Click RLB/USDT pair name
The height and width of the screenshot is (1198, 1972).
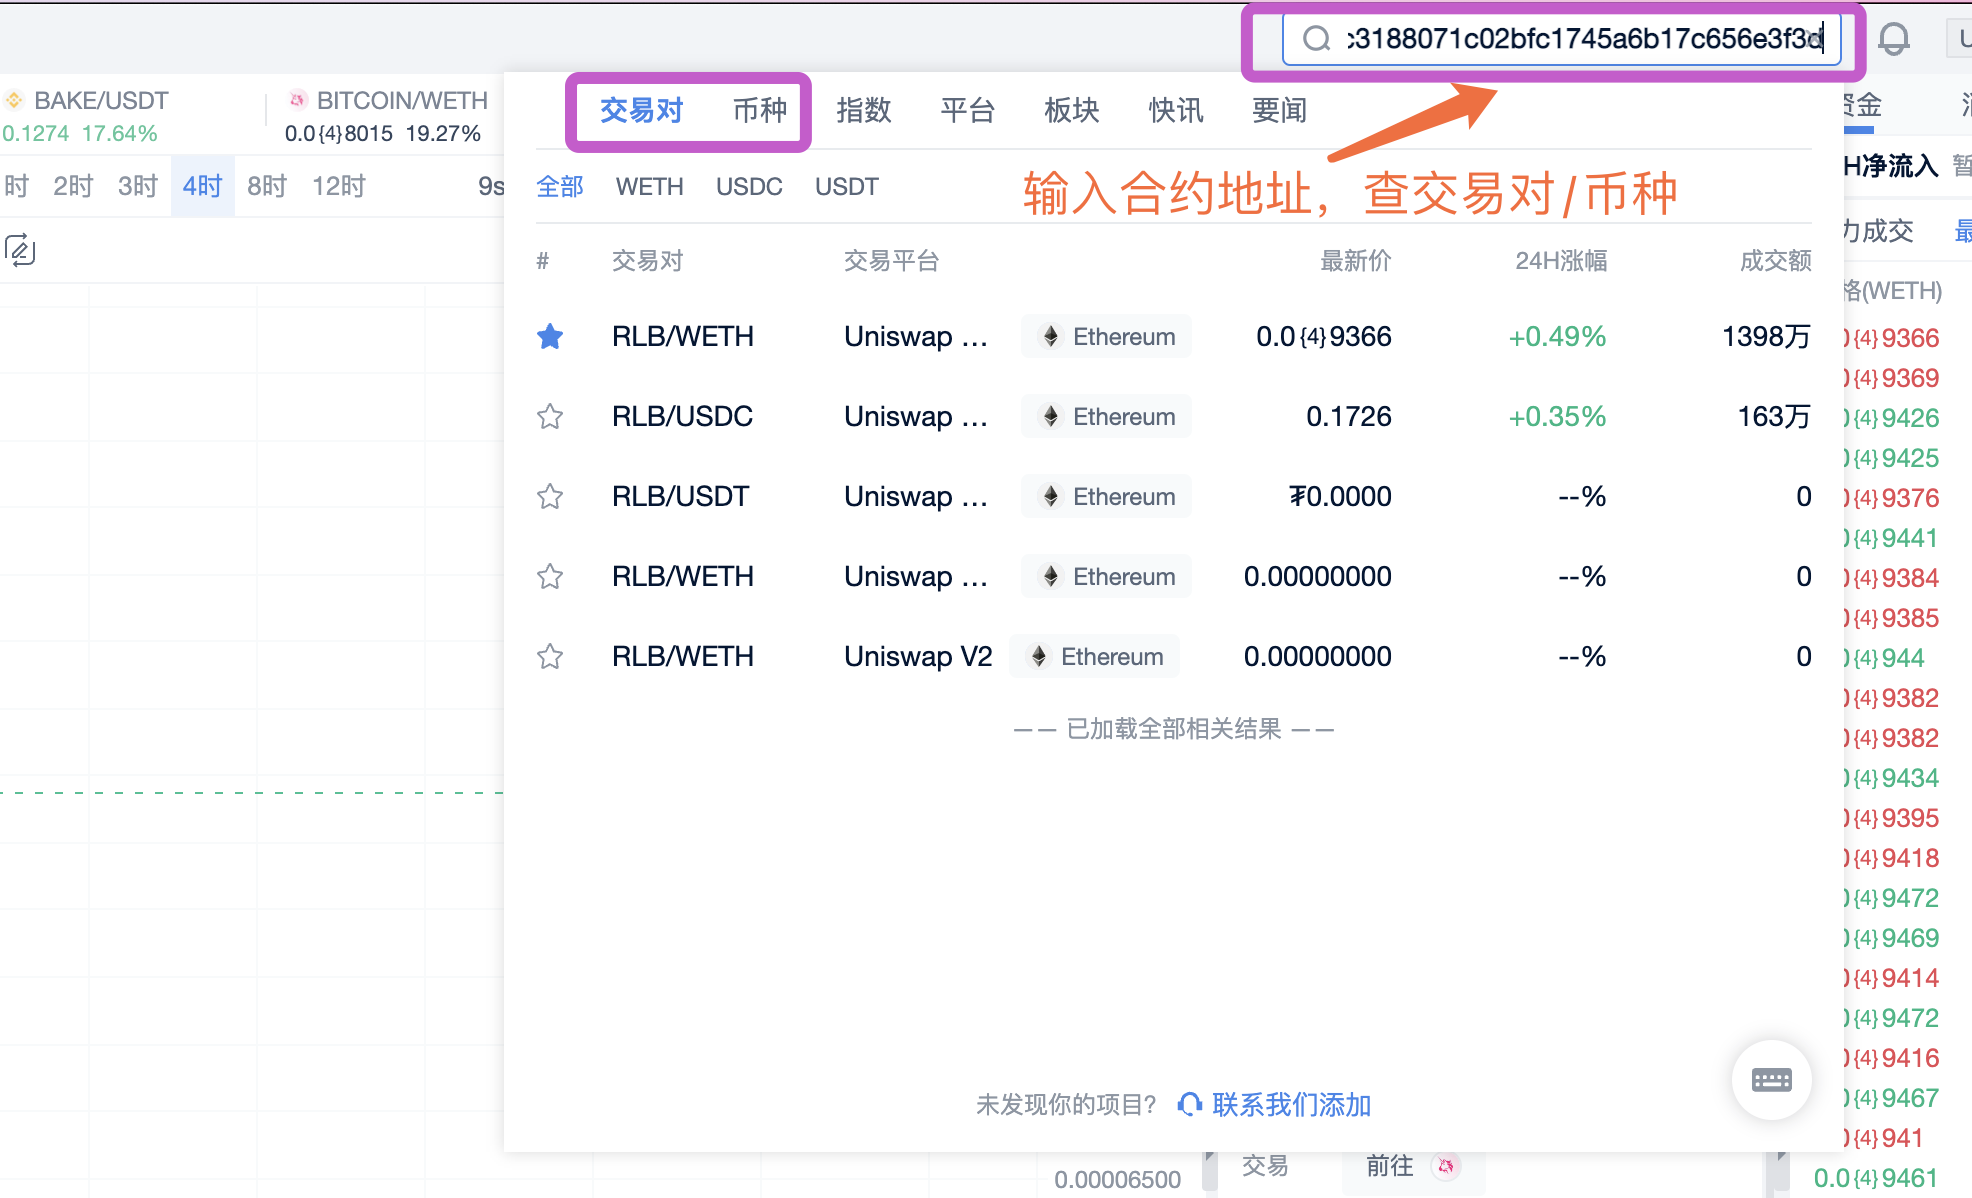tap(681, 496)
